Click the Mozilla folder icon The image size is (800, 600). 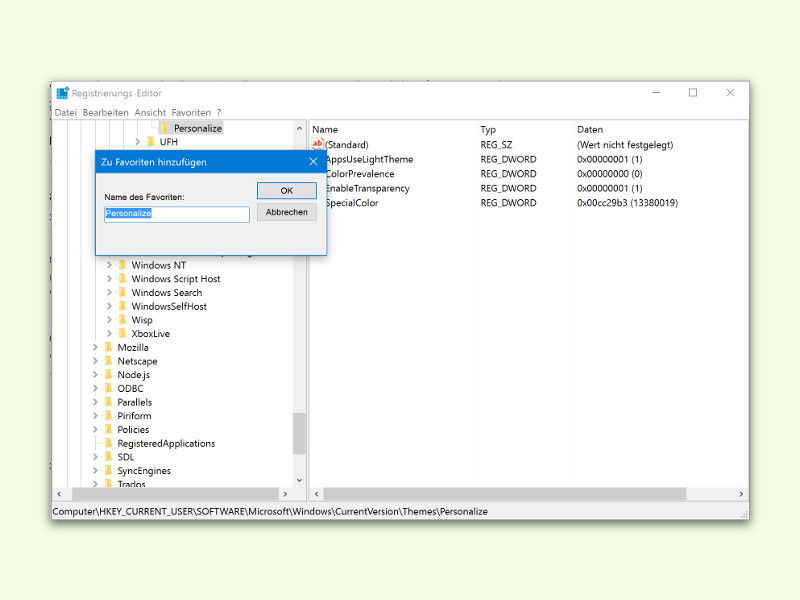[x=108, y=347]
